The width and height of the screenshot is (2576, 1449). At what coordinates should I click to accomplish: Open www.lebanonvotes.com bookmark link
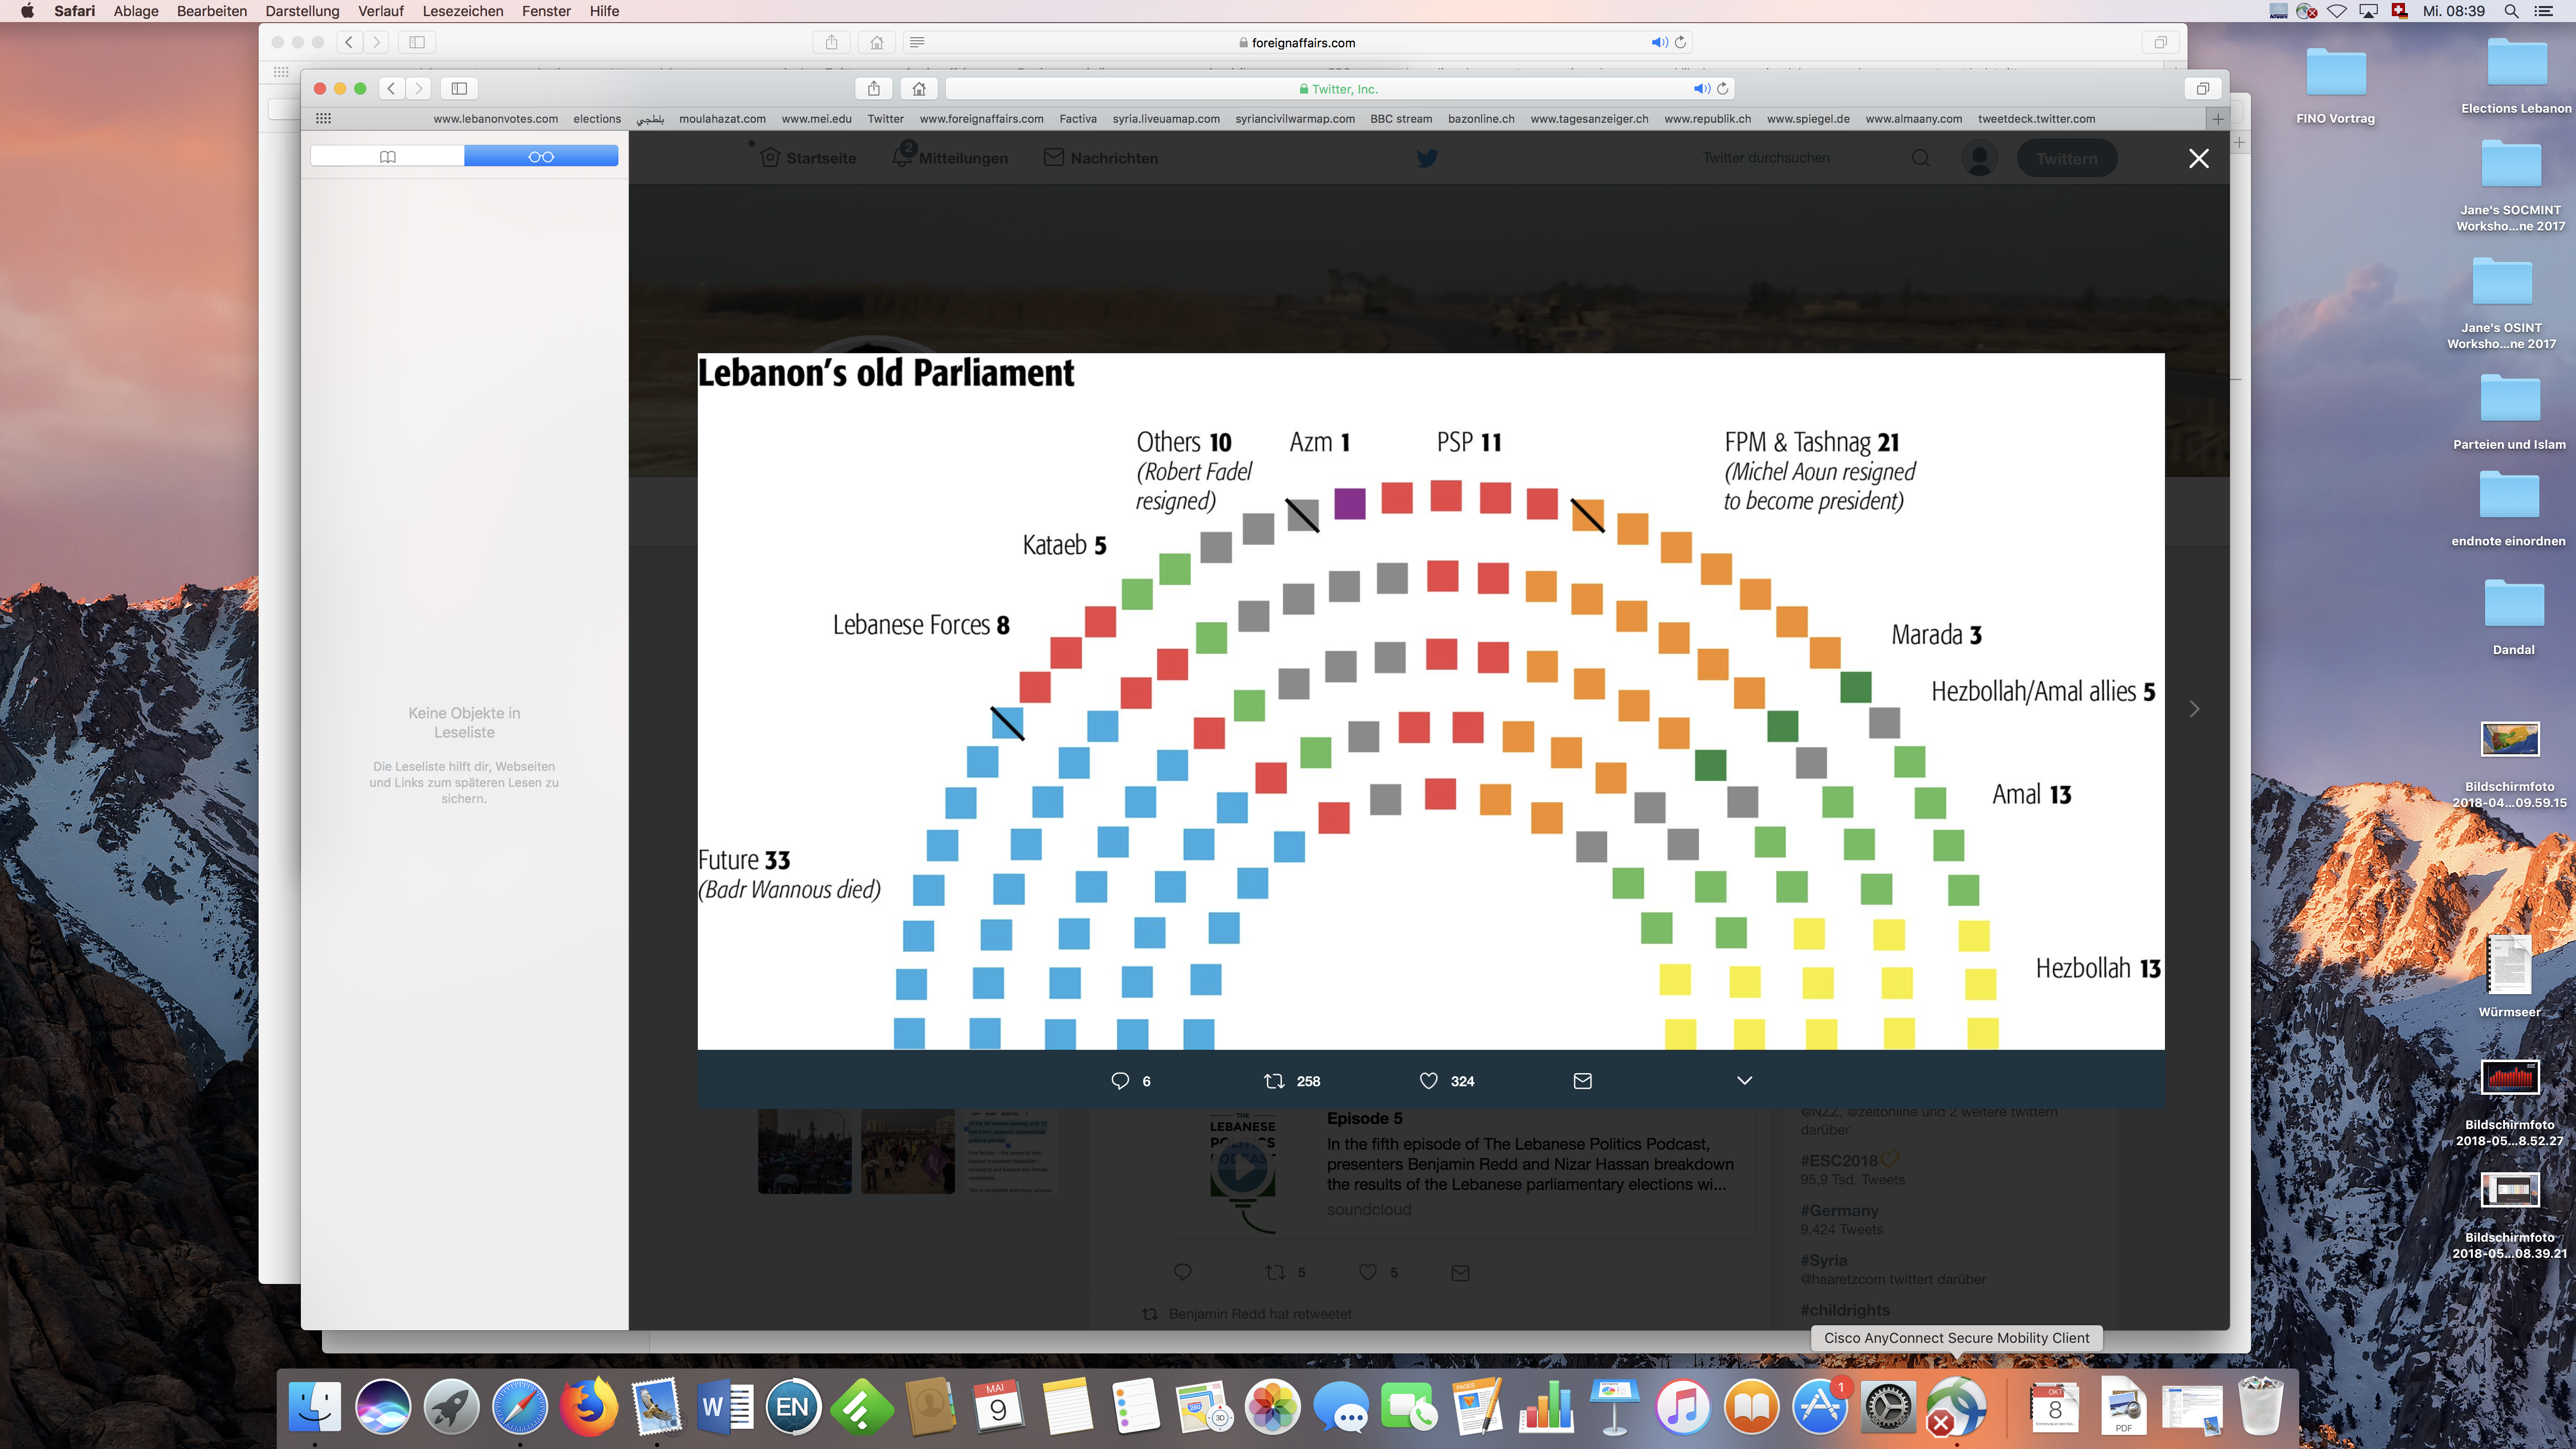(x=495, y=118)
